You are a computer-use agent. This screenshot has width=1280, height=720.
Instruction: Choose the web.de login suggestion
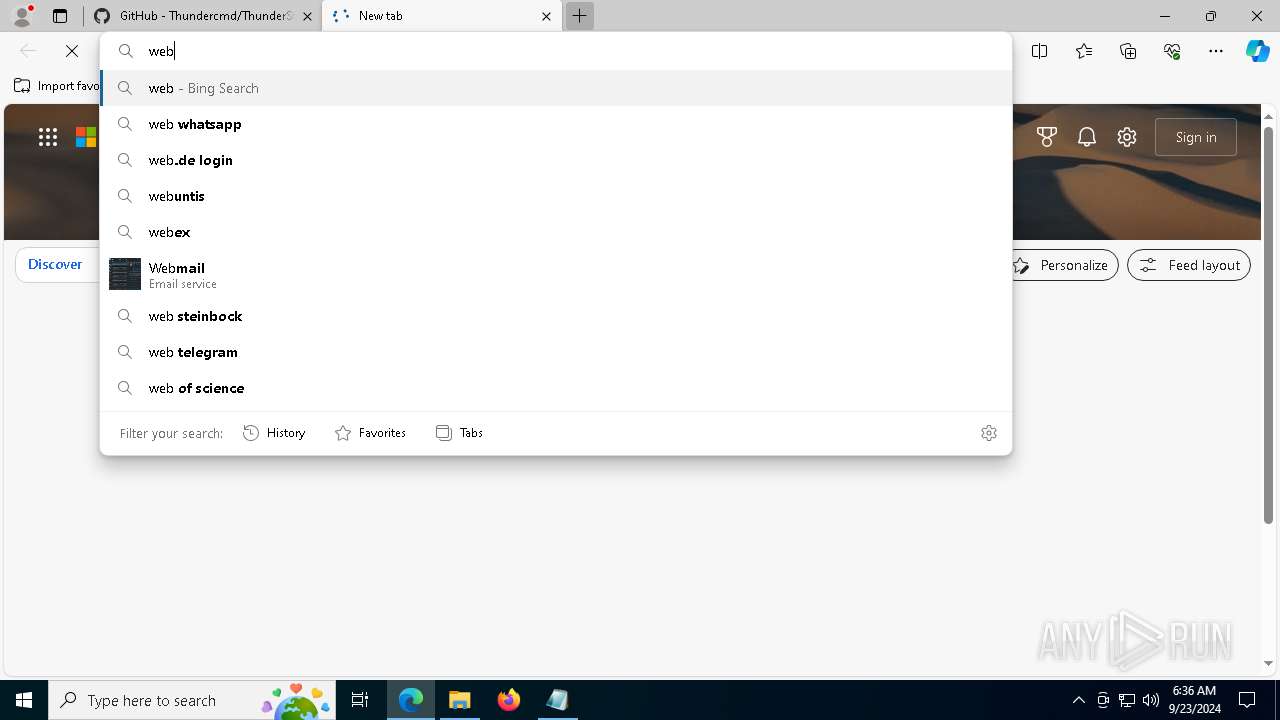(x=556, y=160)
